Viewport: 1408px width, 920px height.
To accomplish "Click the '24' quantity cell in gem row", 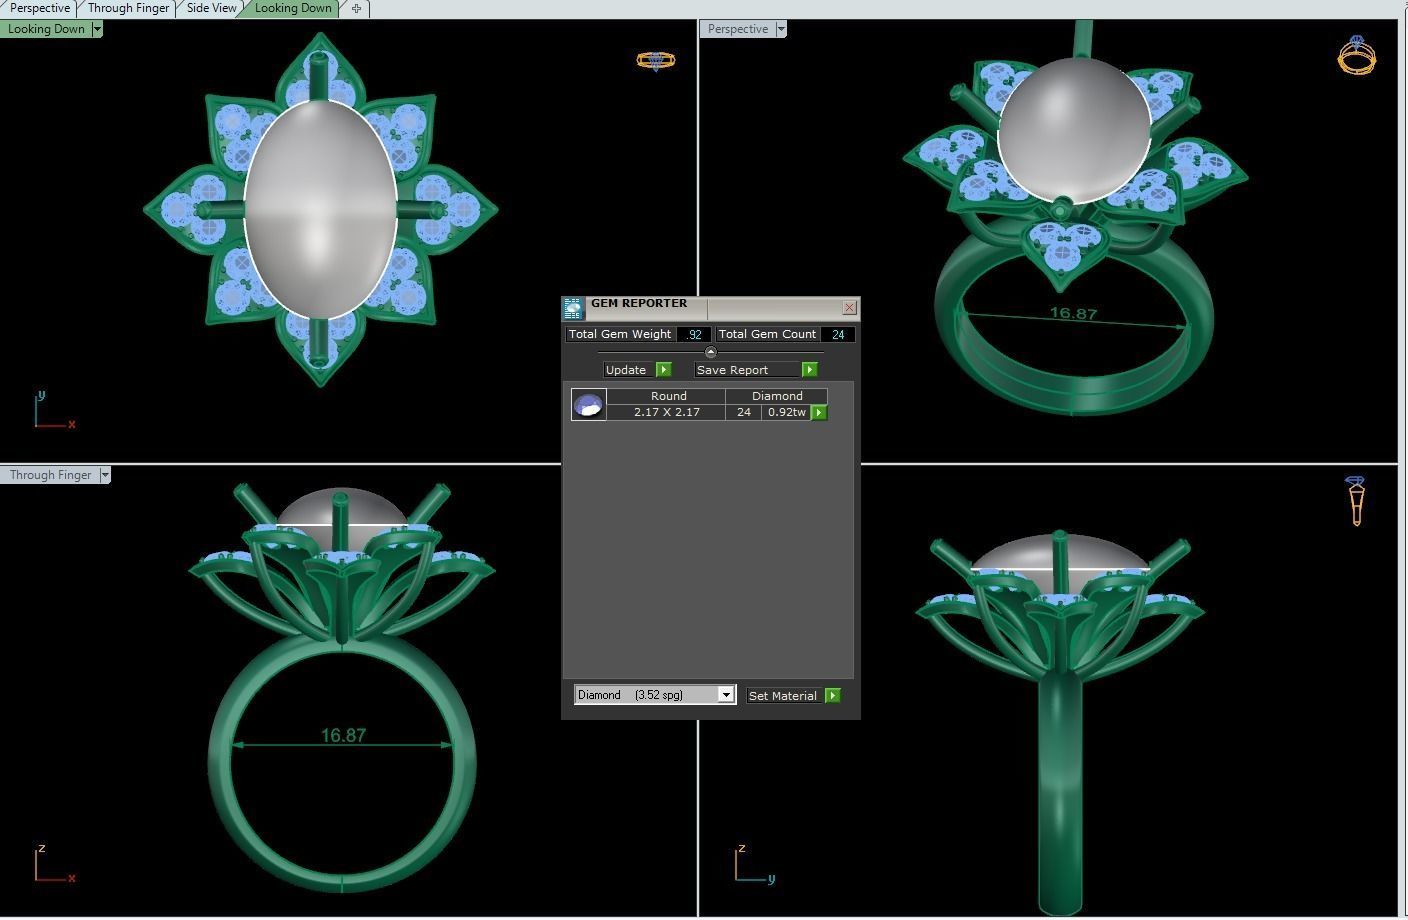I will tap(743, 412).
